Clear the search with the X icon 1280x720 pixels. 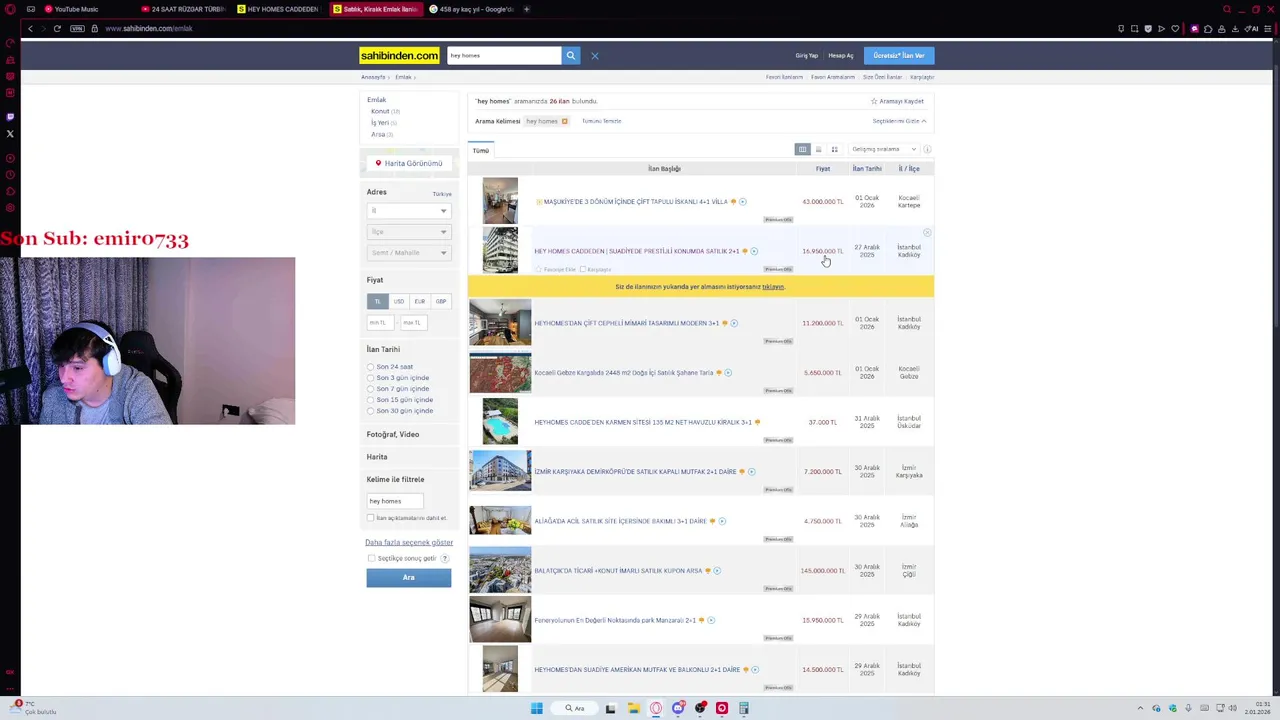coord(594,55)
